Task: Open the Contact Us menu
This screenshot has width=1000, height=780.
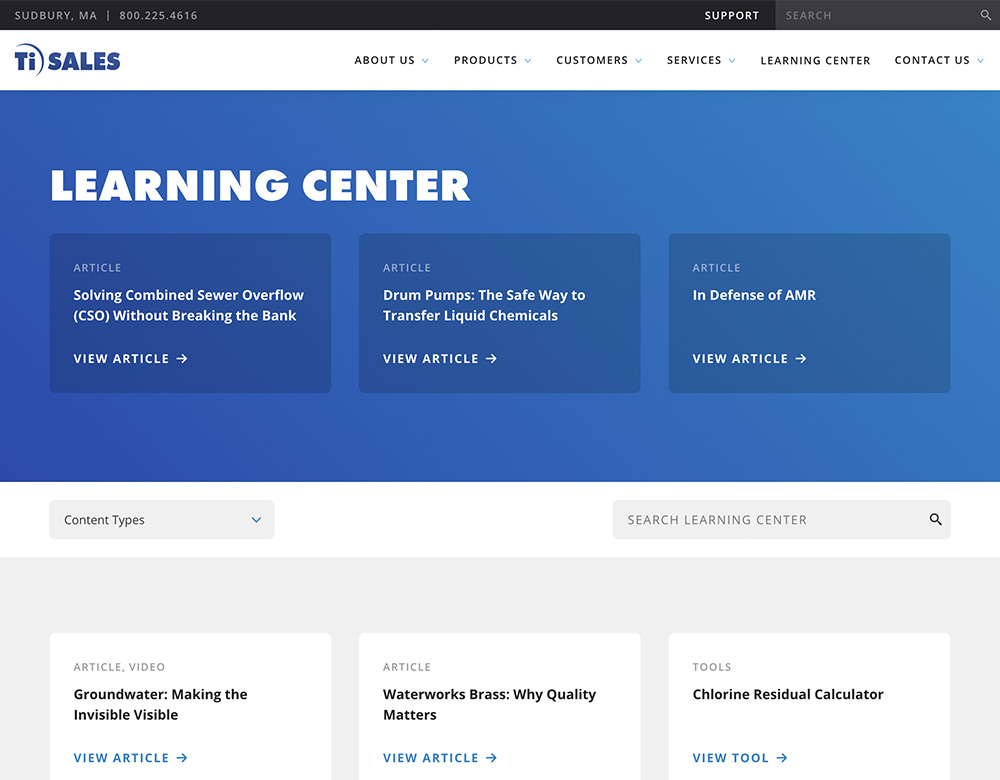Action: pos(932,60)
